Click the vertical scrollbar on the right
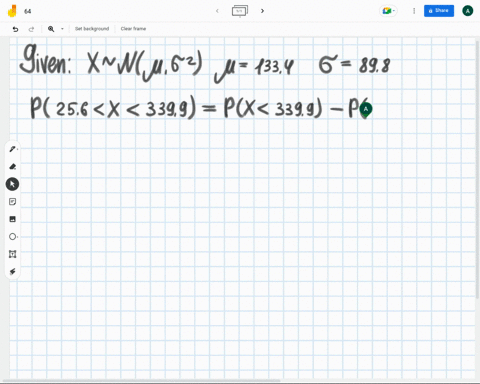Image resolution: width=480 pixels, height=384 pixels. (x=478, y=170)
